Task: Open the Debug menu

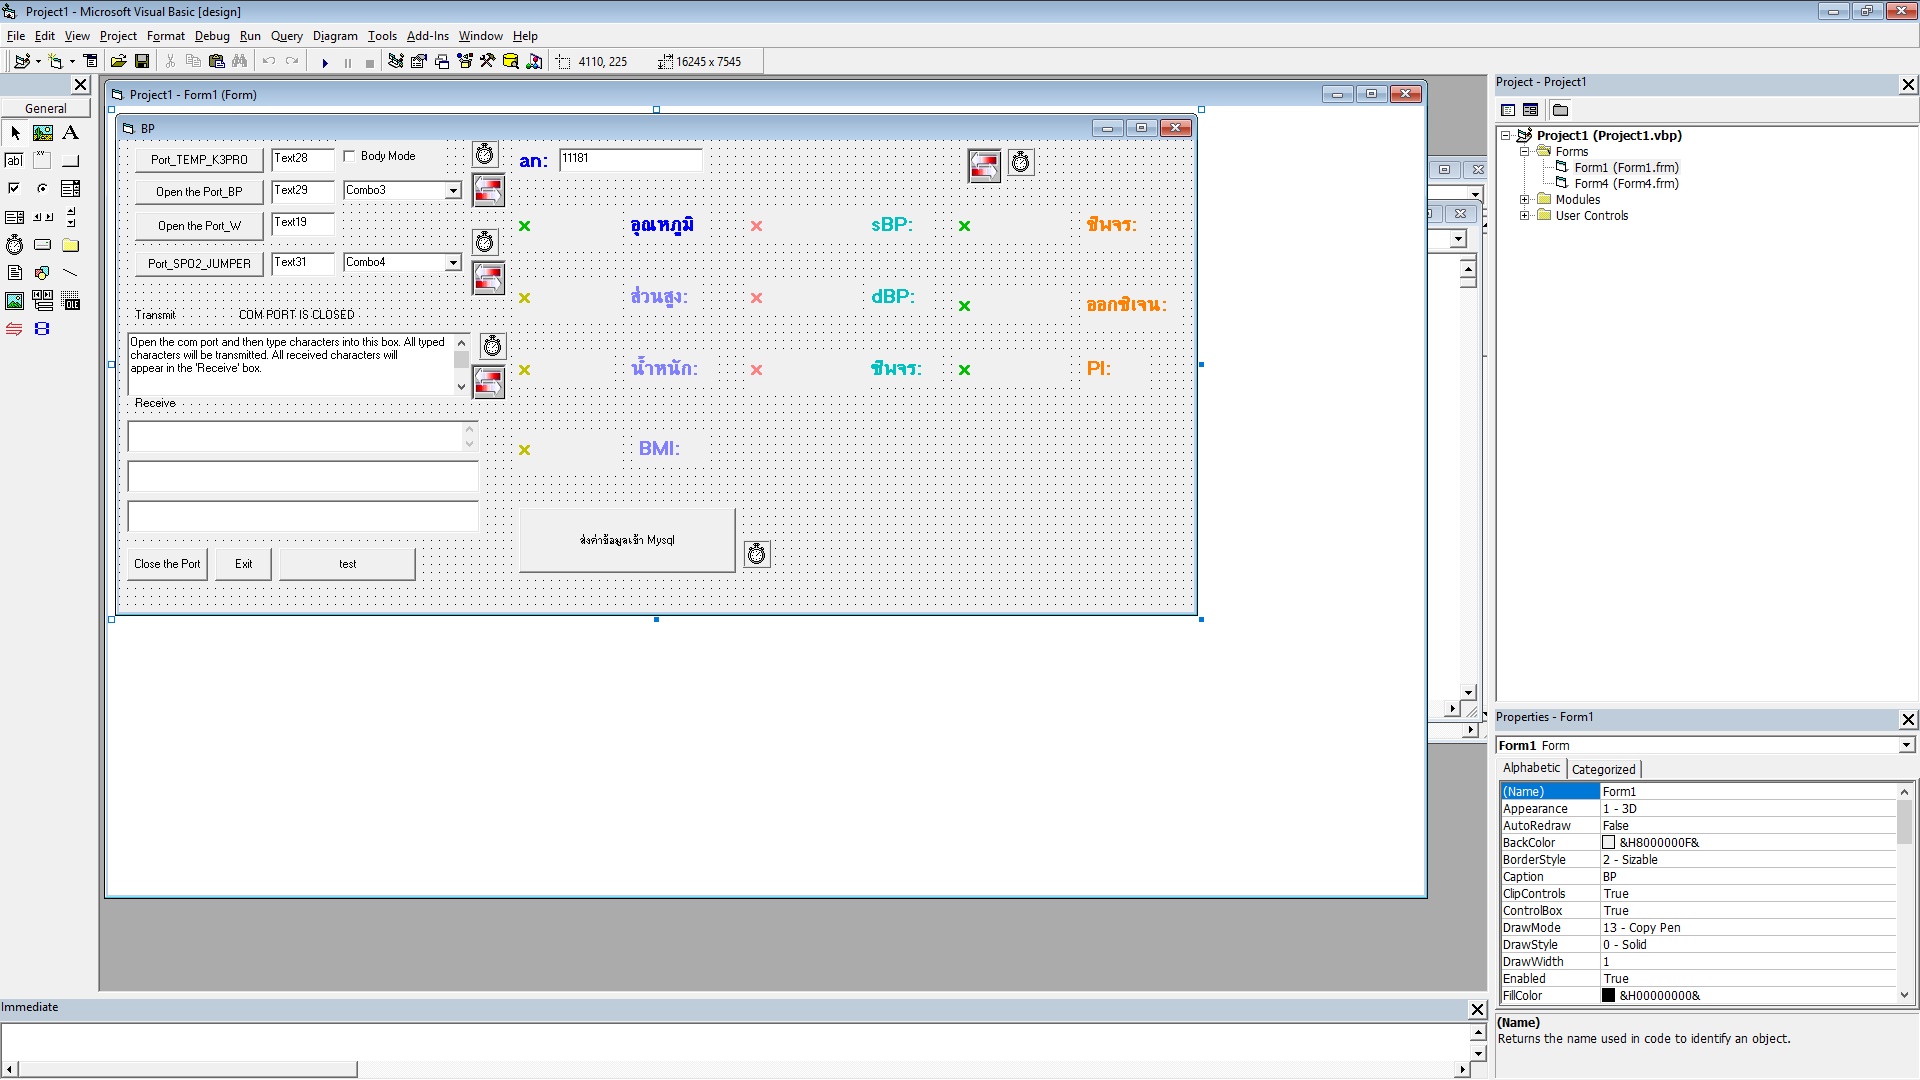Action: [211, 36]
